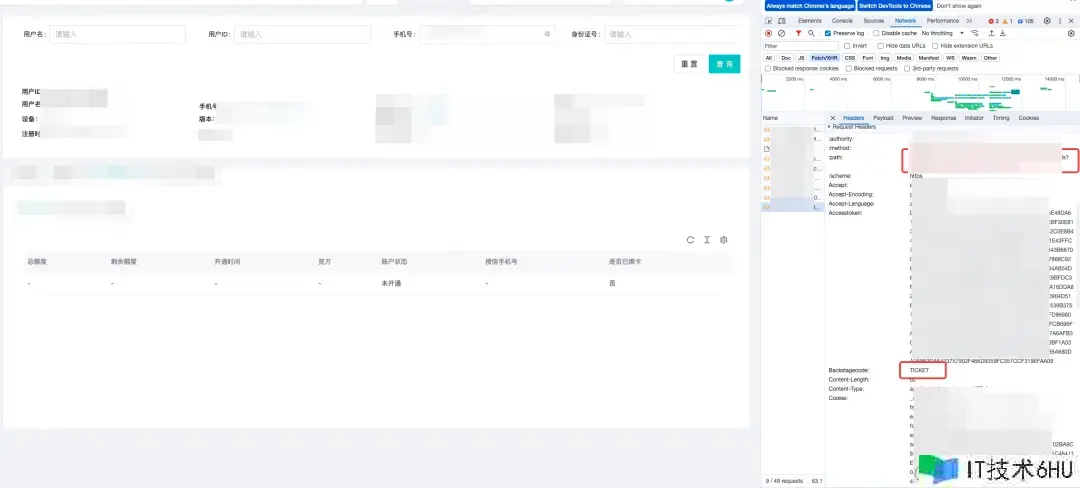Viewport: 1080px width, 488px height.
Task: Click Switch DevTools to Chinese button
Action: (894, 6)
